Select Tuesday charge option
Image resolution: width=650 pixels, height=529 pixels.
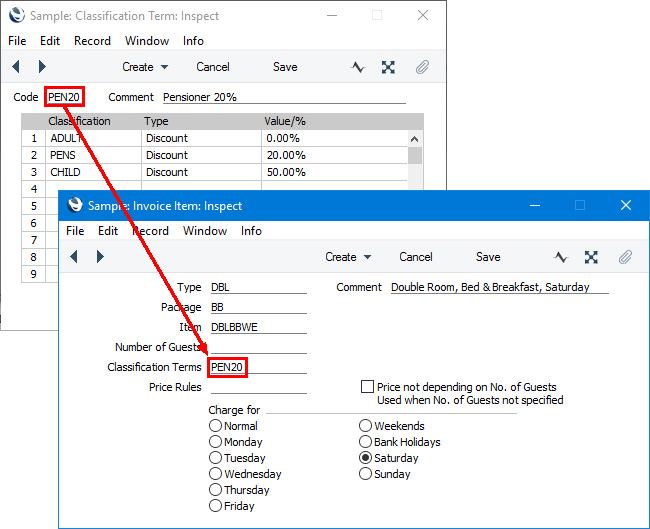215,458
